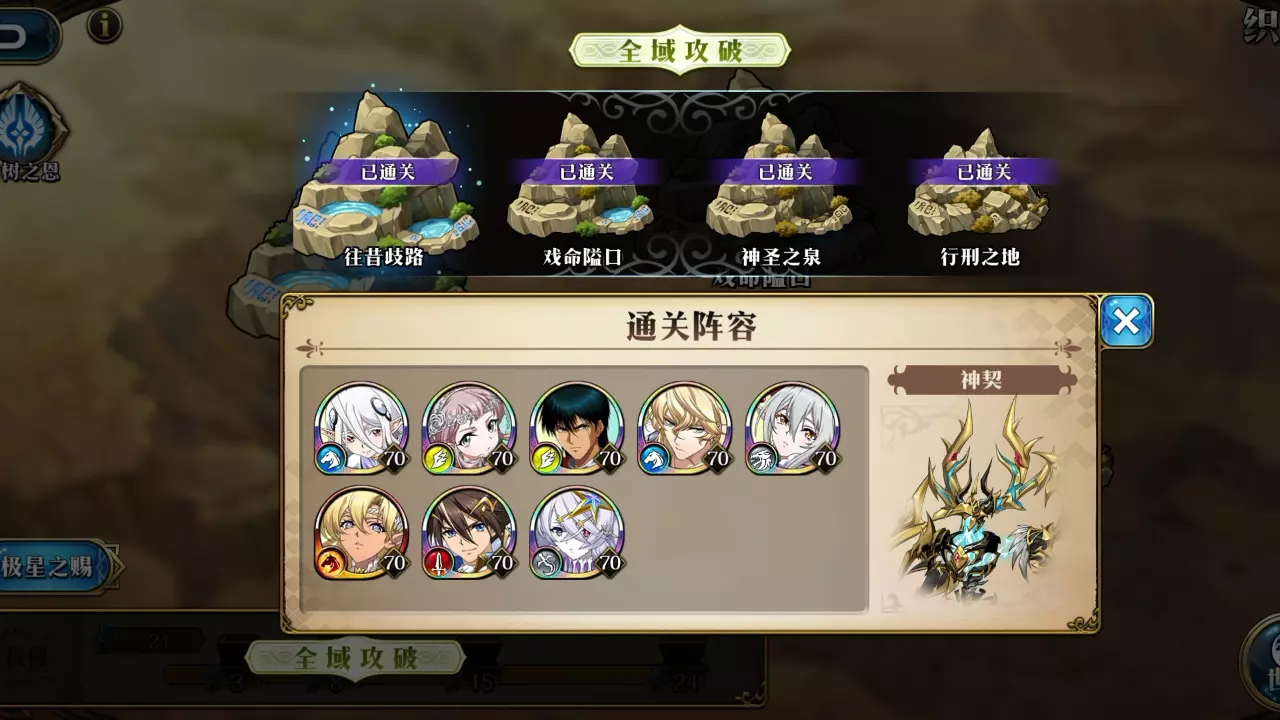1280x720 pixels.
Task: Open the info icon at top left
Action: (105, 23)
